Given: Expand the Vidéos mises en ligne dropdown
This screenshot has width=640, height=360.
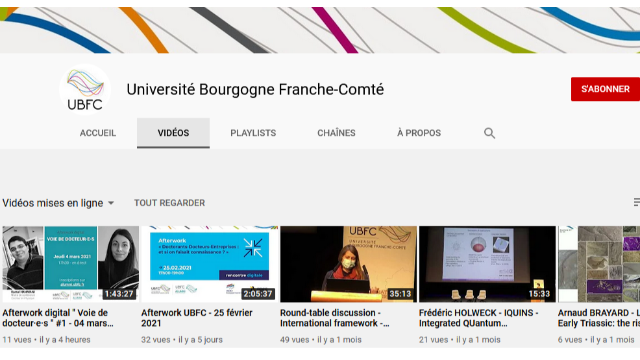Looking at the screenshot, I should point(58,203).
